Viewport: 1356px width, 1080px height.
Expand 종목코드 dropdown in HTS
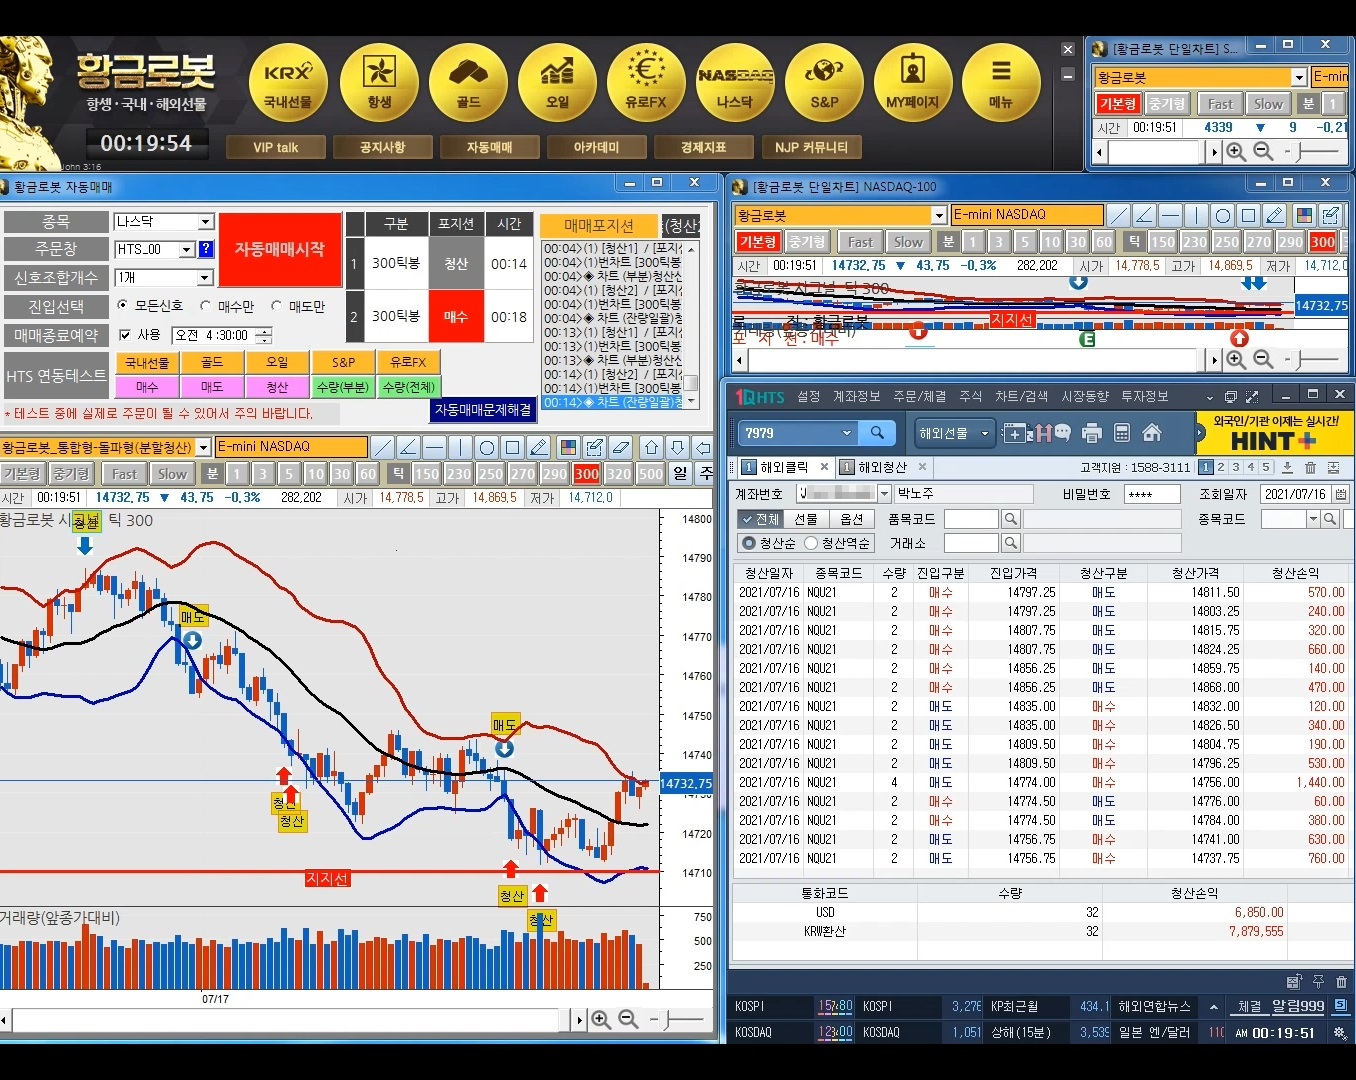(x=1313, y=519)
